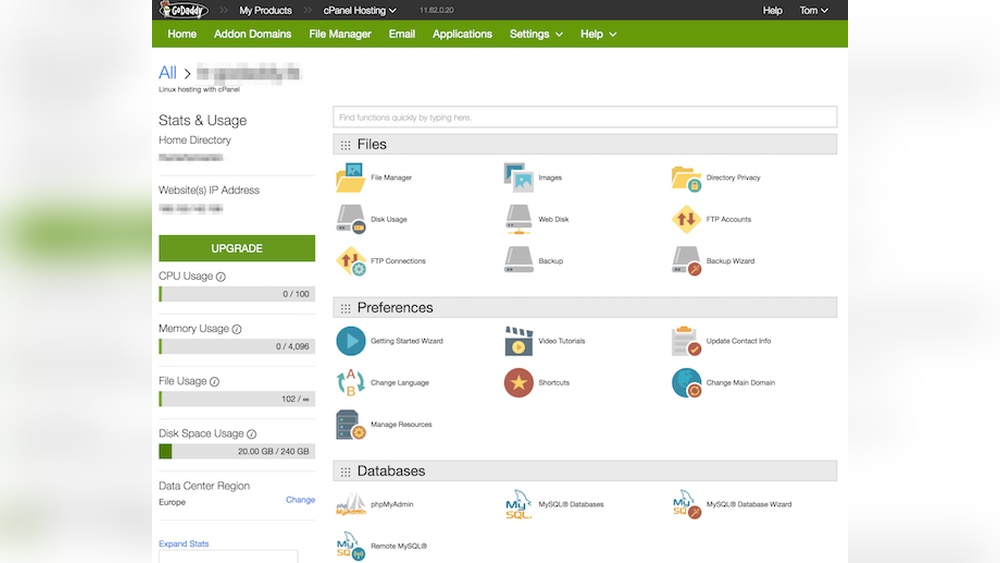Open Applications in the green navigation

462,34
